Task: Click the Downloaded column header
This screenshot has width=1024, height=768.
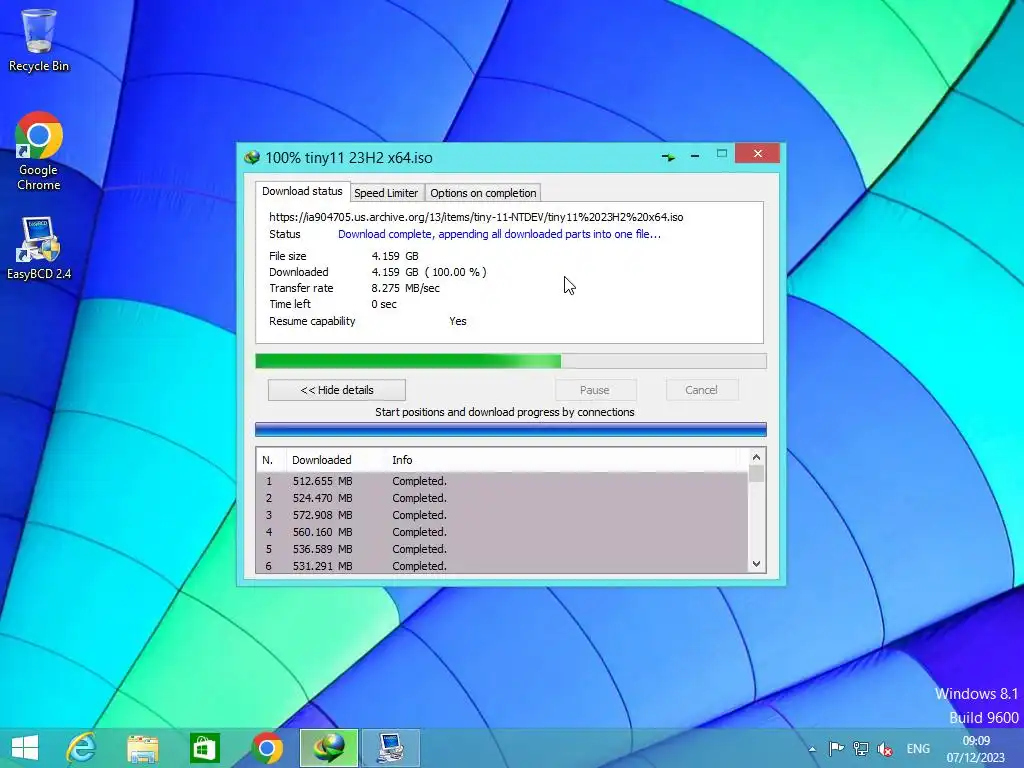Action: tap(336, 460)
